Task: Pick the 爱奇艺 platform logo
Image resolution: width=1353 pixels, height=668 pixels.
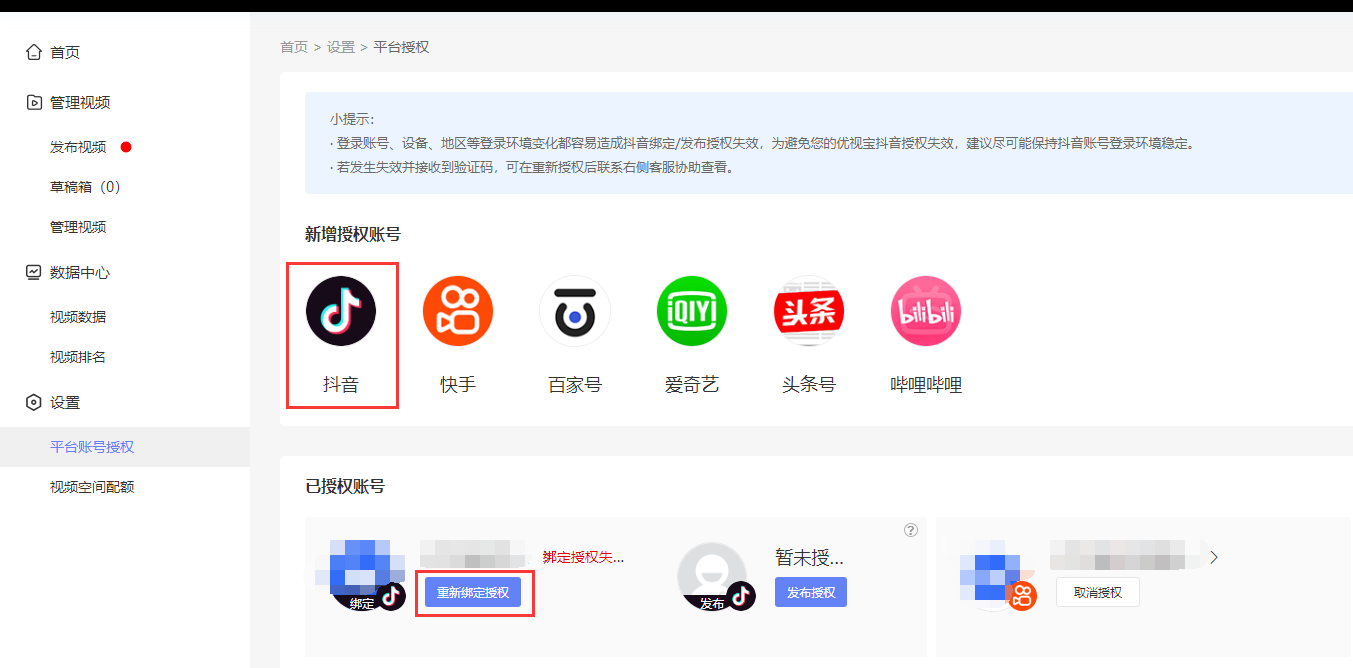Action: 692,311
